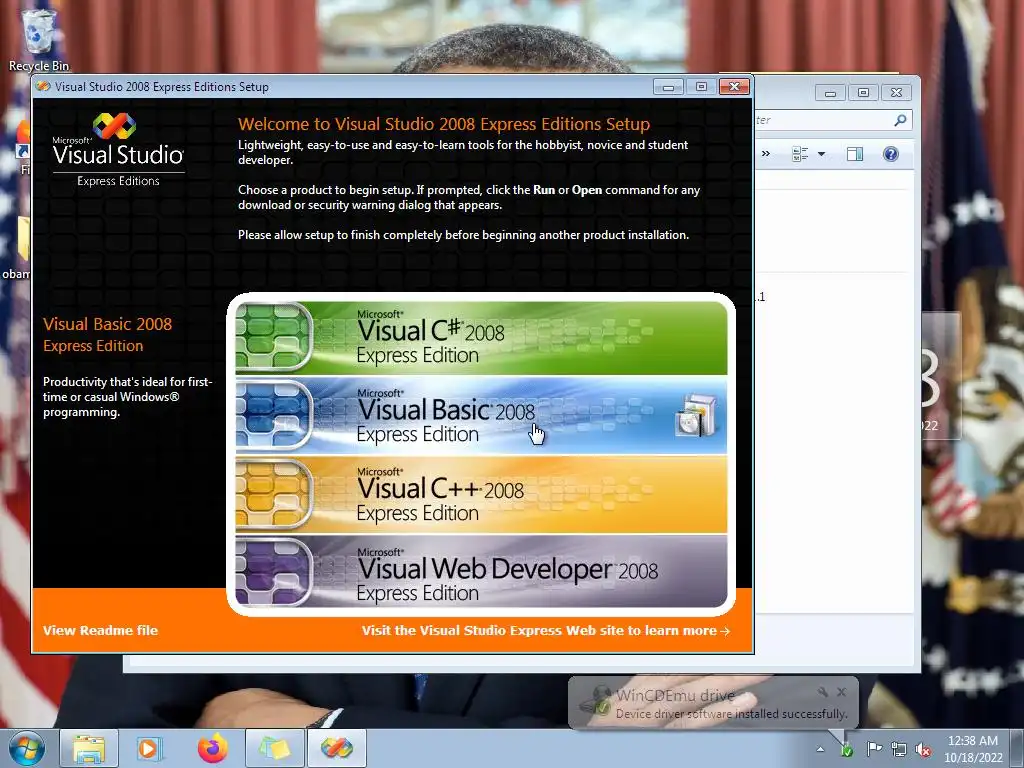1024x768 pixels.
Task: Visit the Visual Studio Express Web site link
Action: pyautogui.click(x=546, y=630)
